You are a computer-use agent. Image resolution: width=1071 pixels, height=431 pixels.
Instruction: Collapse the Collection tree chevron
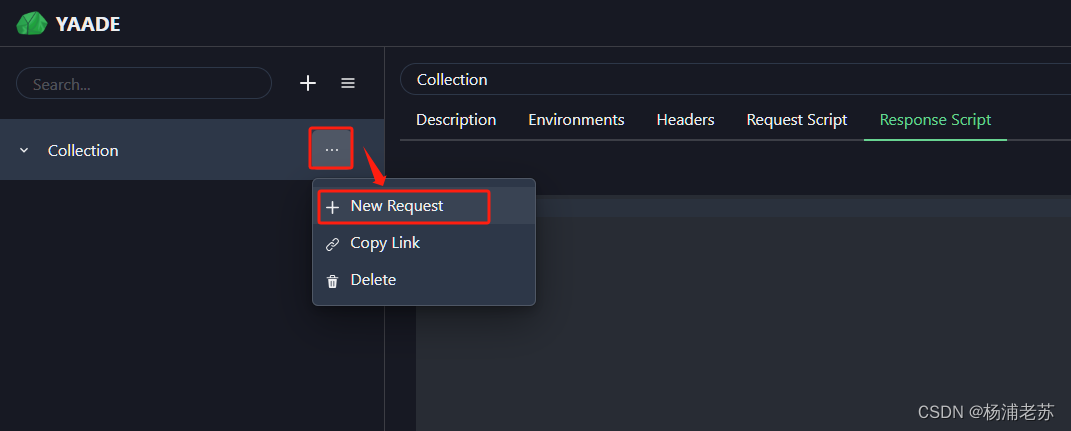point(24,150)
